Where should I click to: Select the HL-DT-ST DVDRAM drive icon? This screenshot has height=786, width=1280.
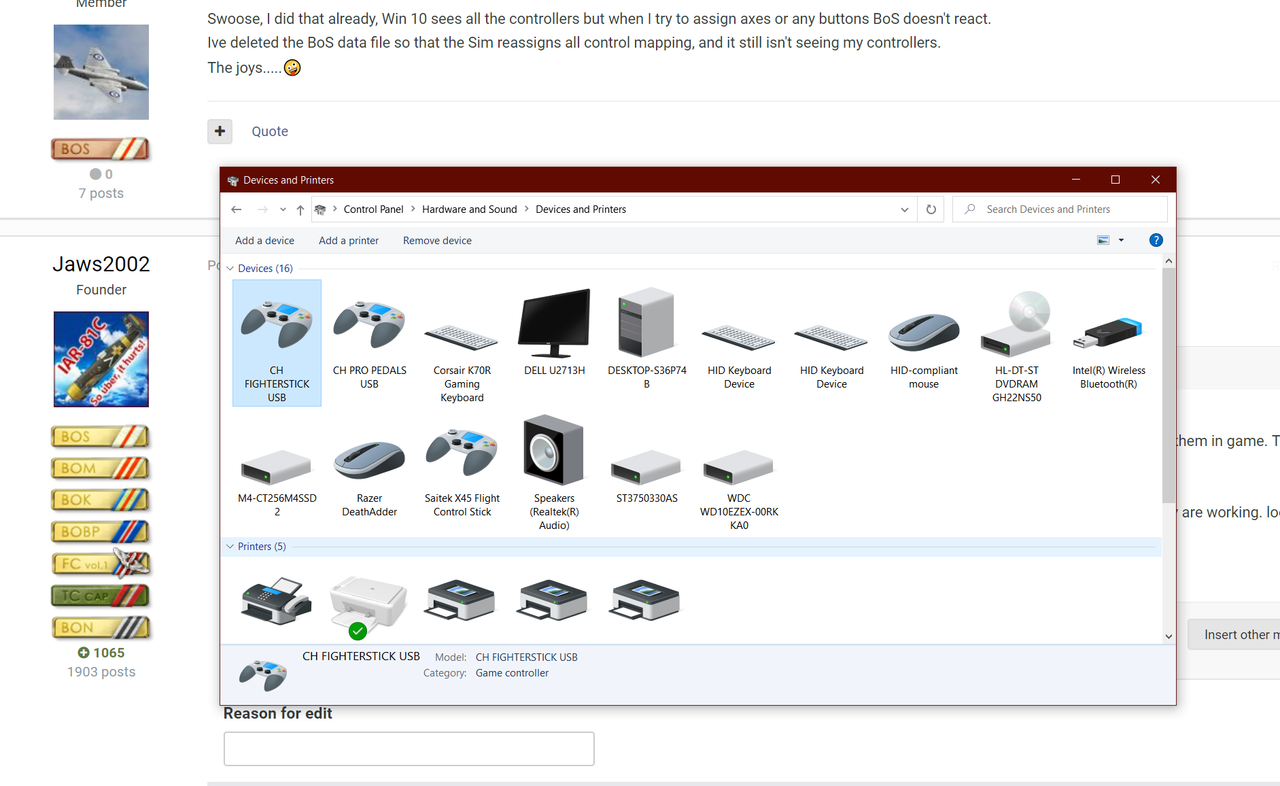point(1016,322)
